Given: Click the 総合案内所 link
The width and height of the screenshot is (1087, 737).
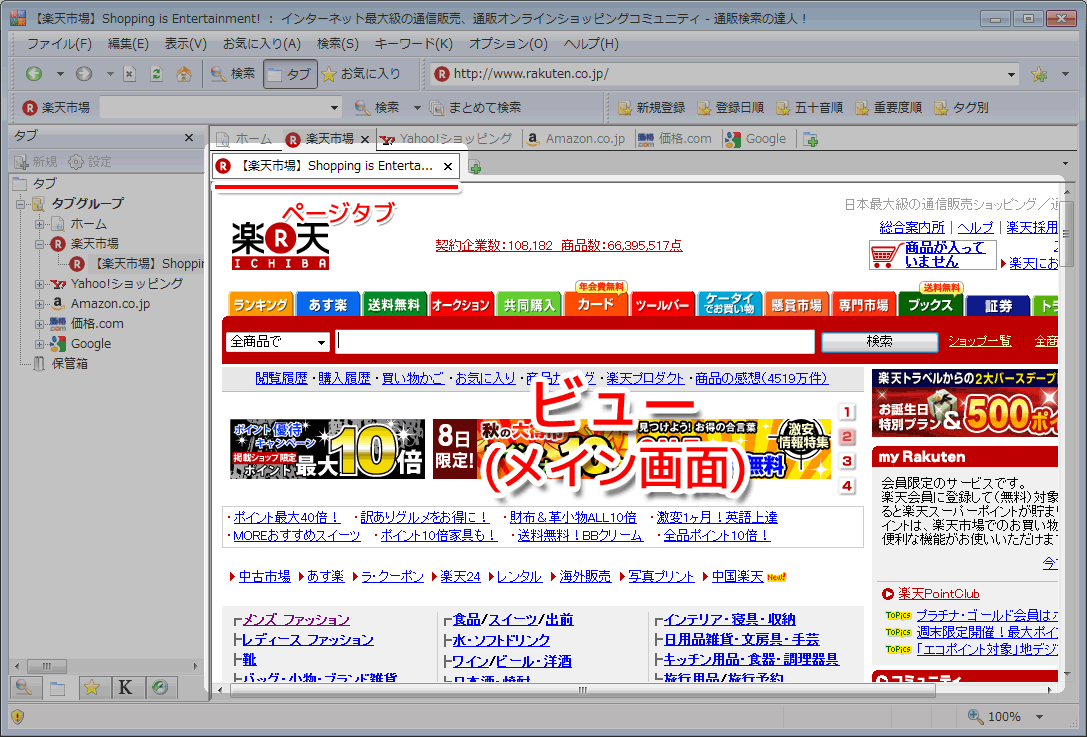Looking at the screenshot, I should tap(912, 227).
